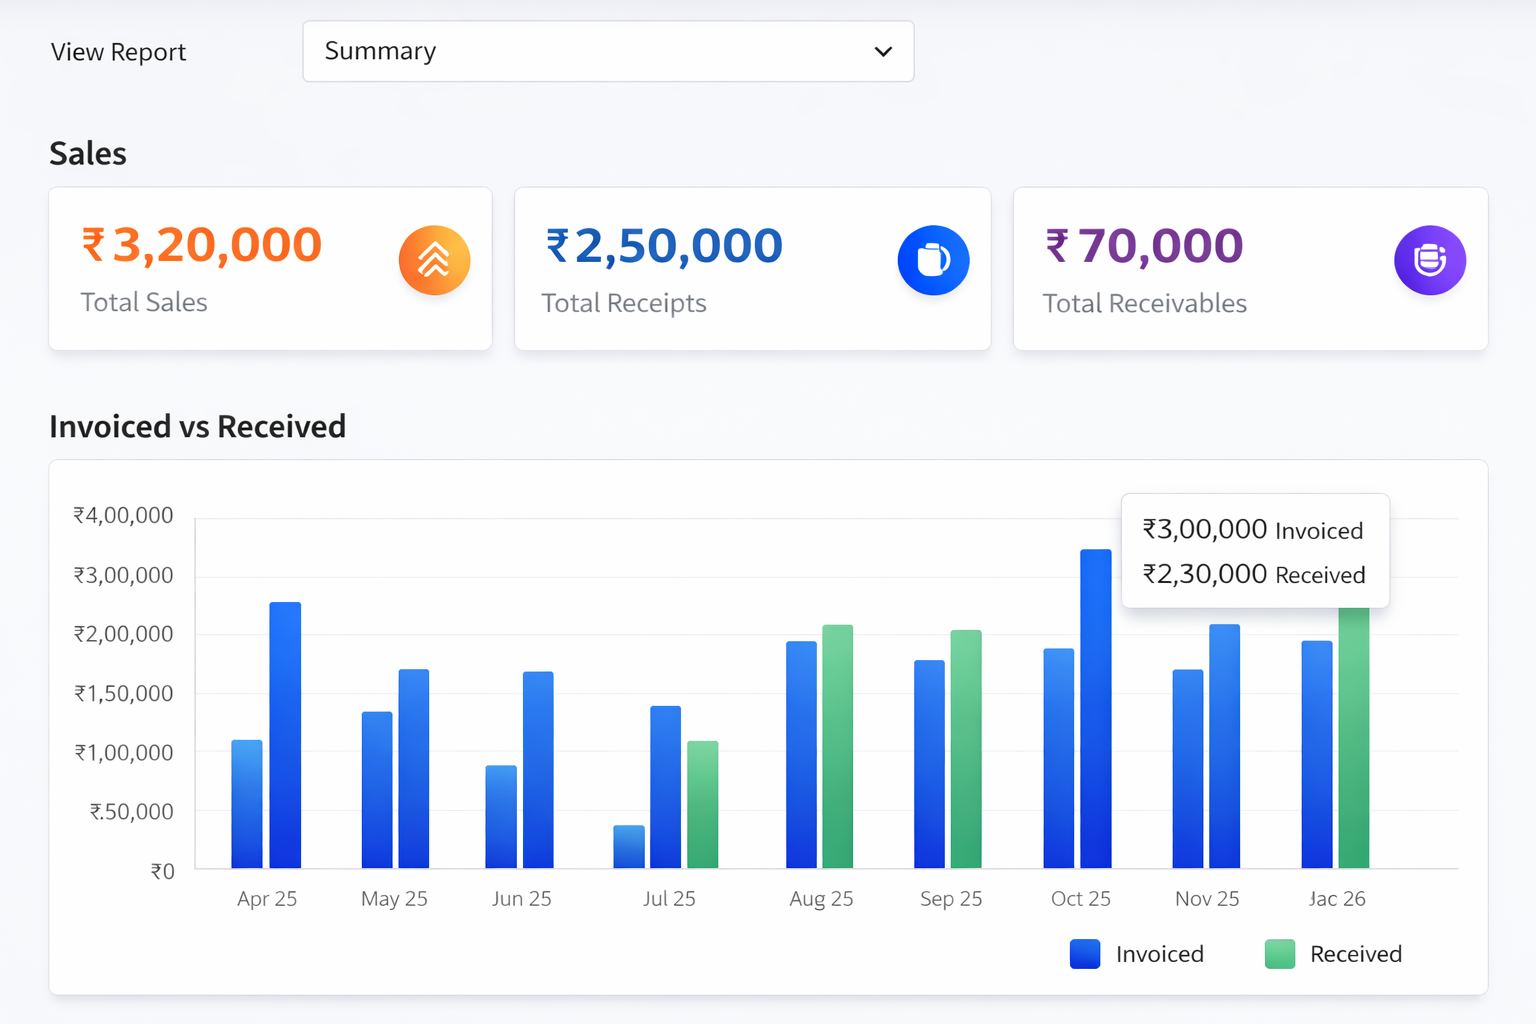Screen dimensions: 1536x1024
Task: Click the chevron arrow in the Summary box
Action: [x=883, y=52]
